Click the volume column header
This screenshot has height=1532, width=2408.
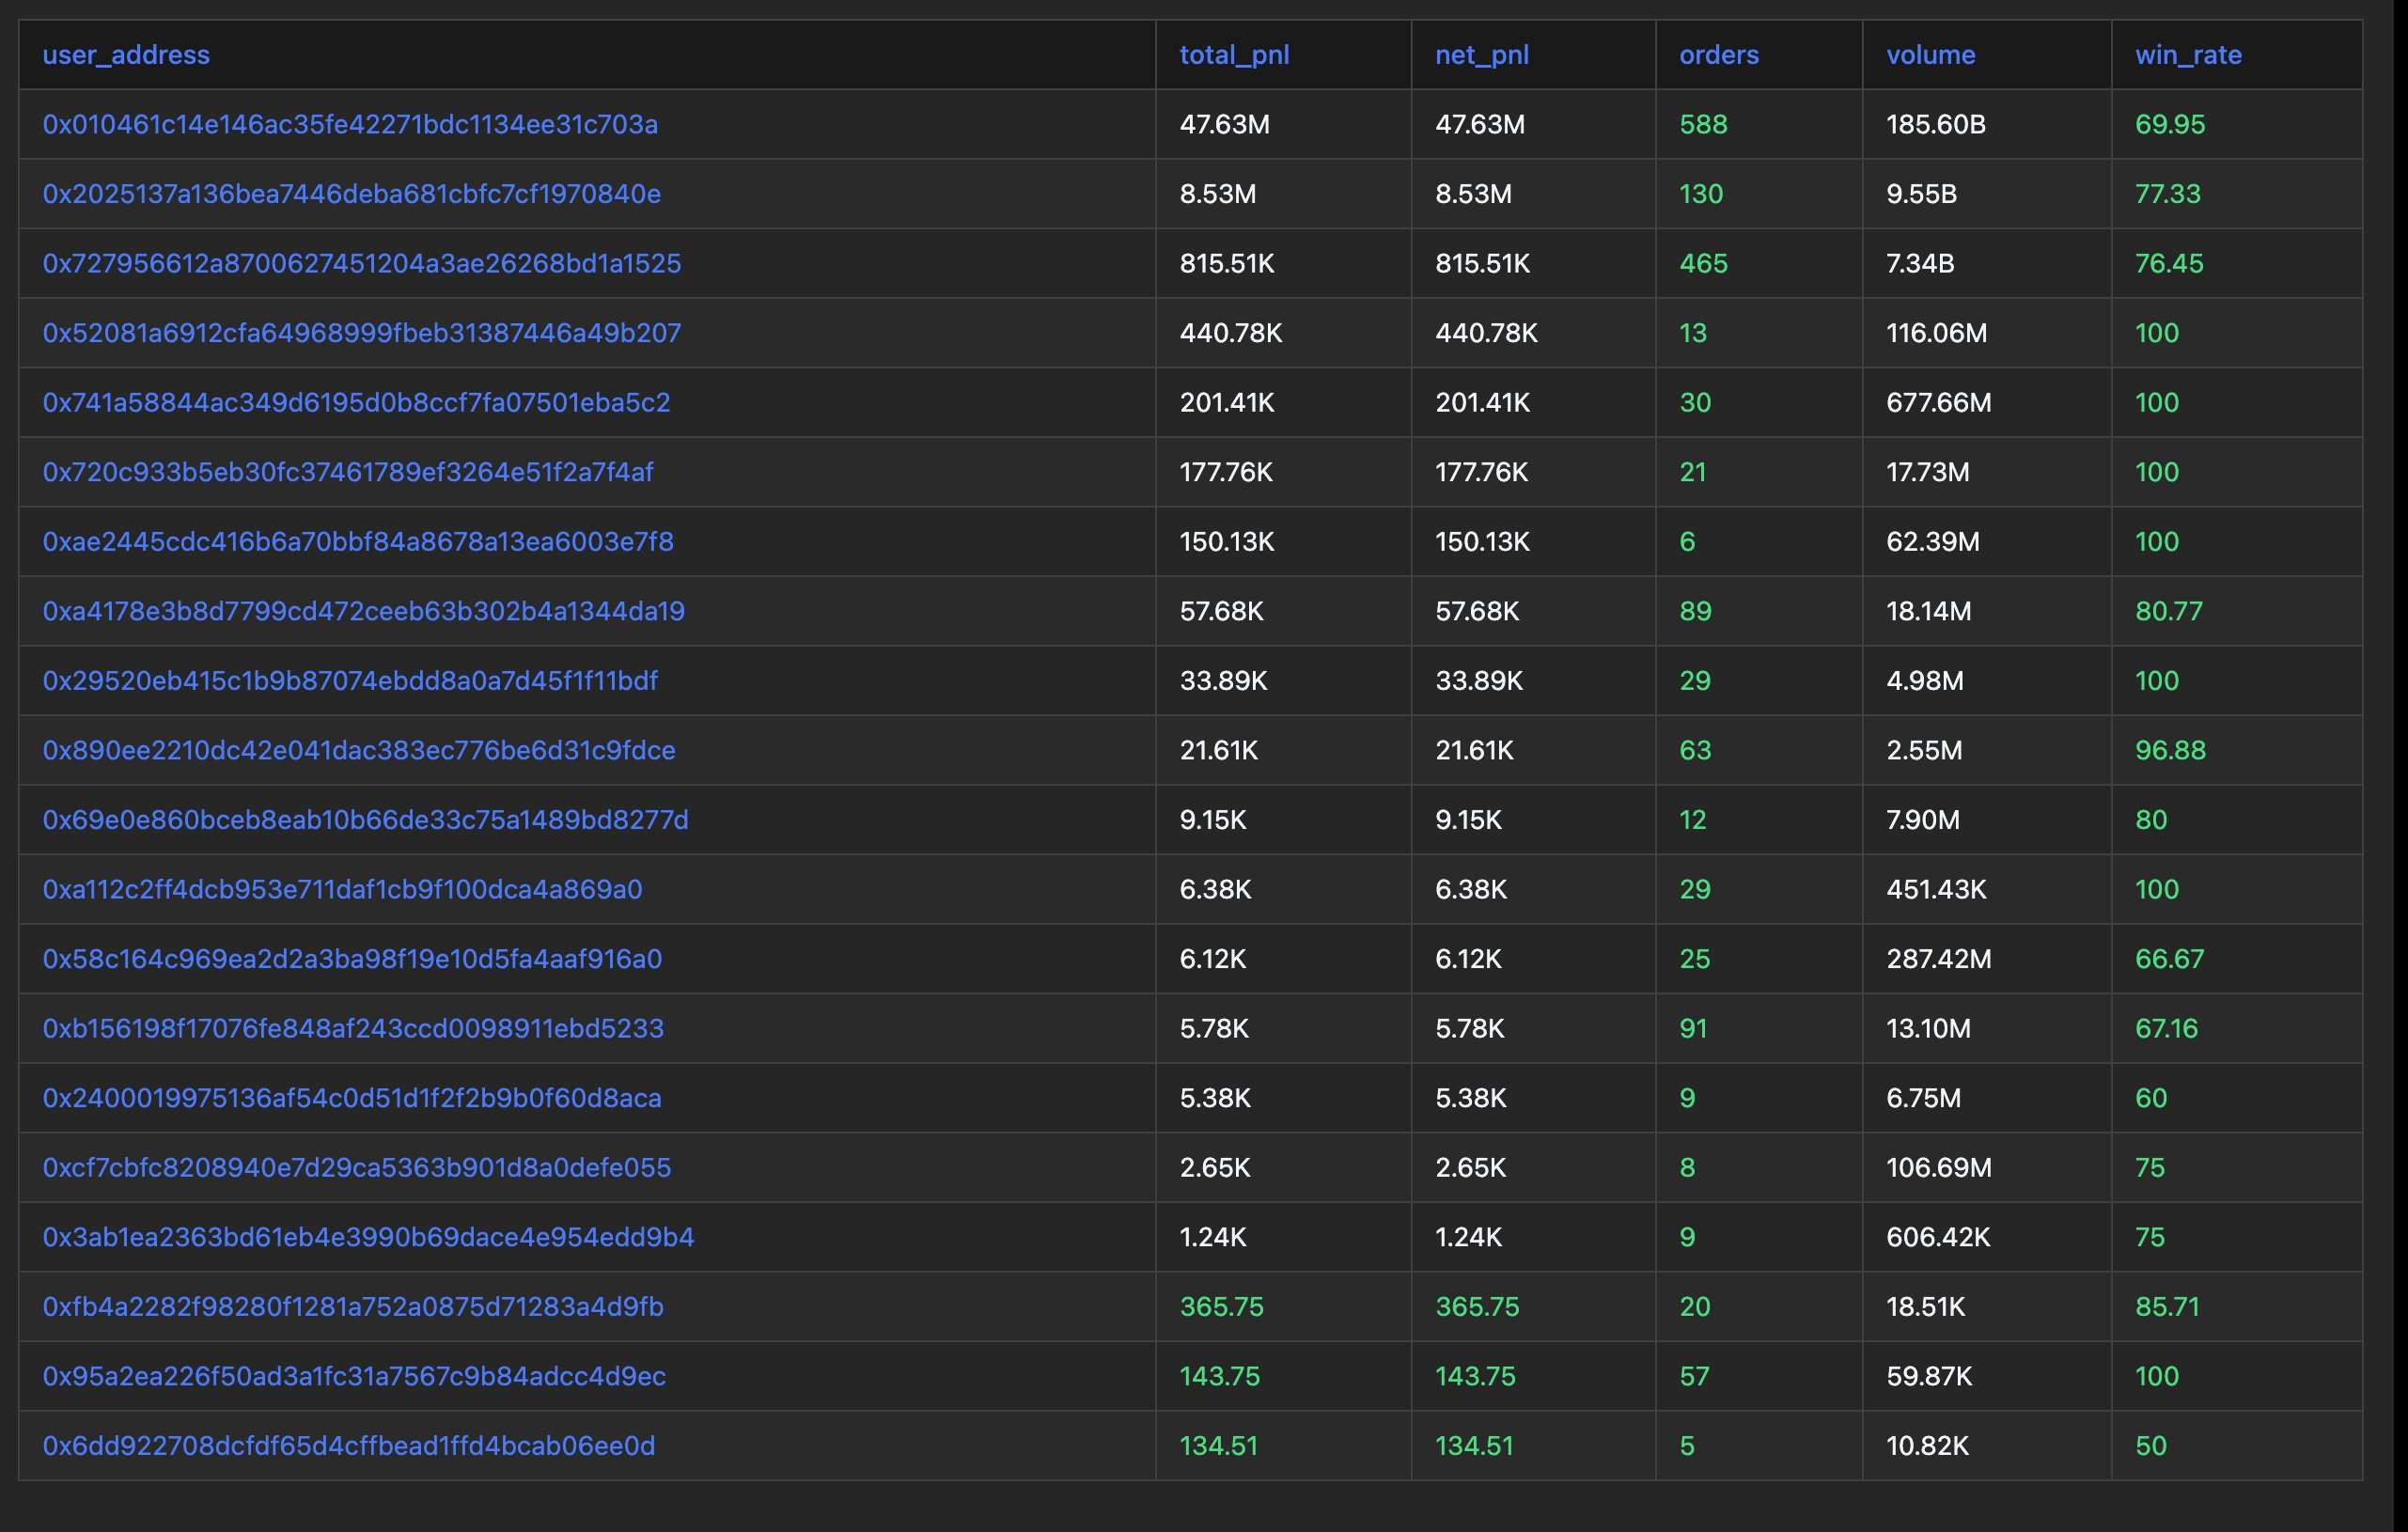1930,55
